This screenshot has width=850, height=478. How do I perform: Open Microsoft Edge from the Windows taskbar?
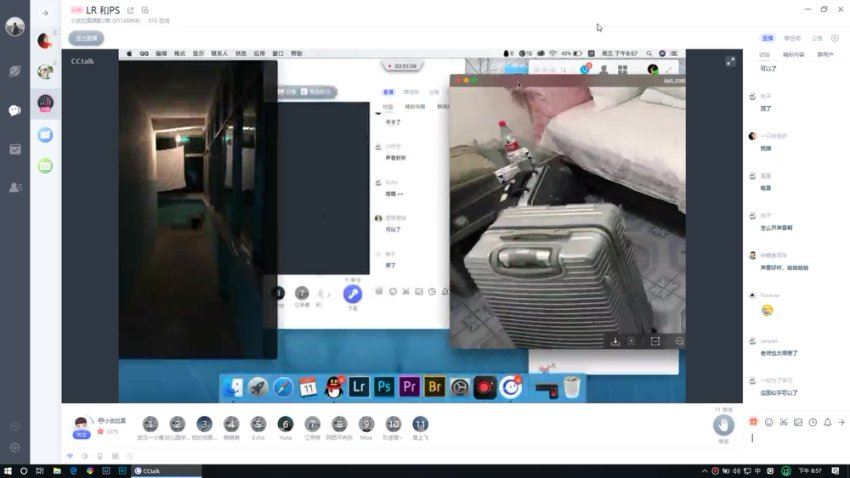pos(73,471)
